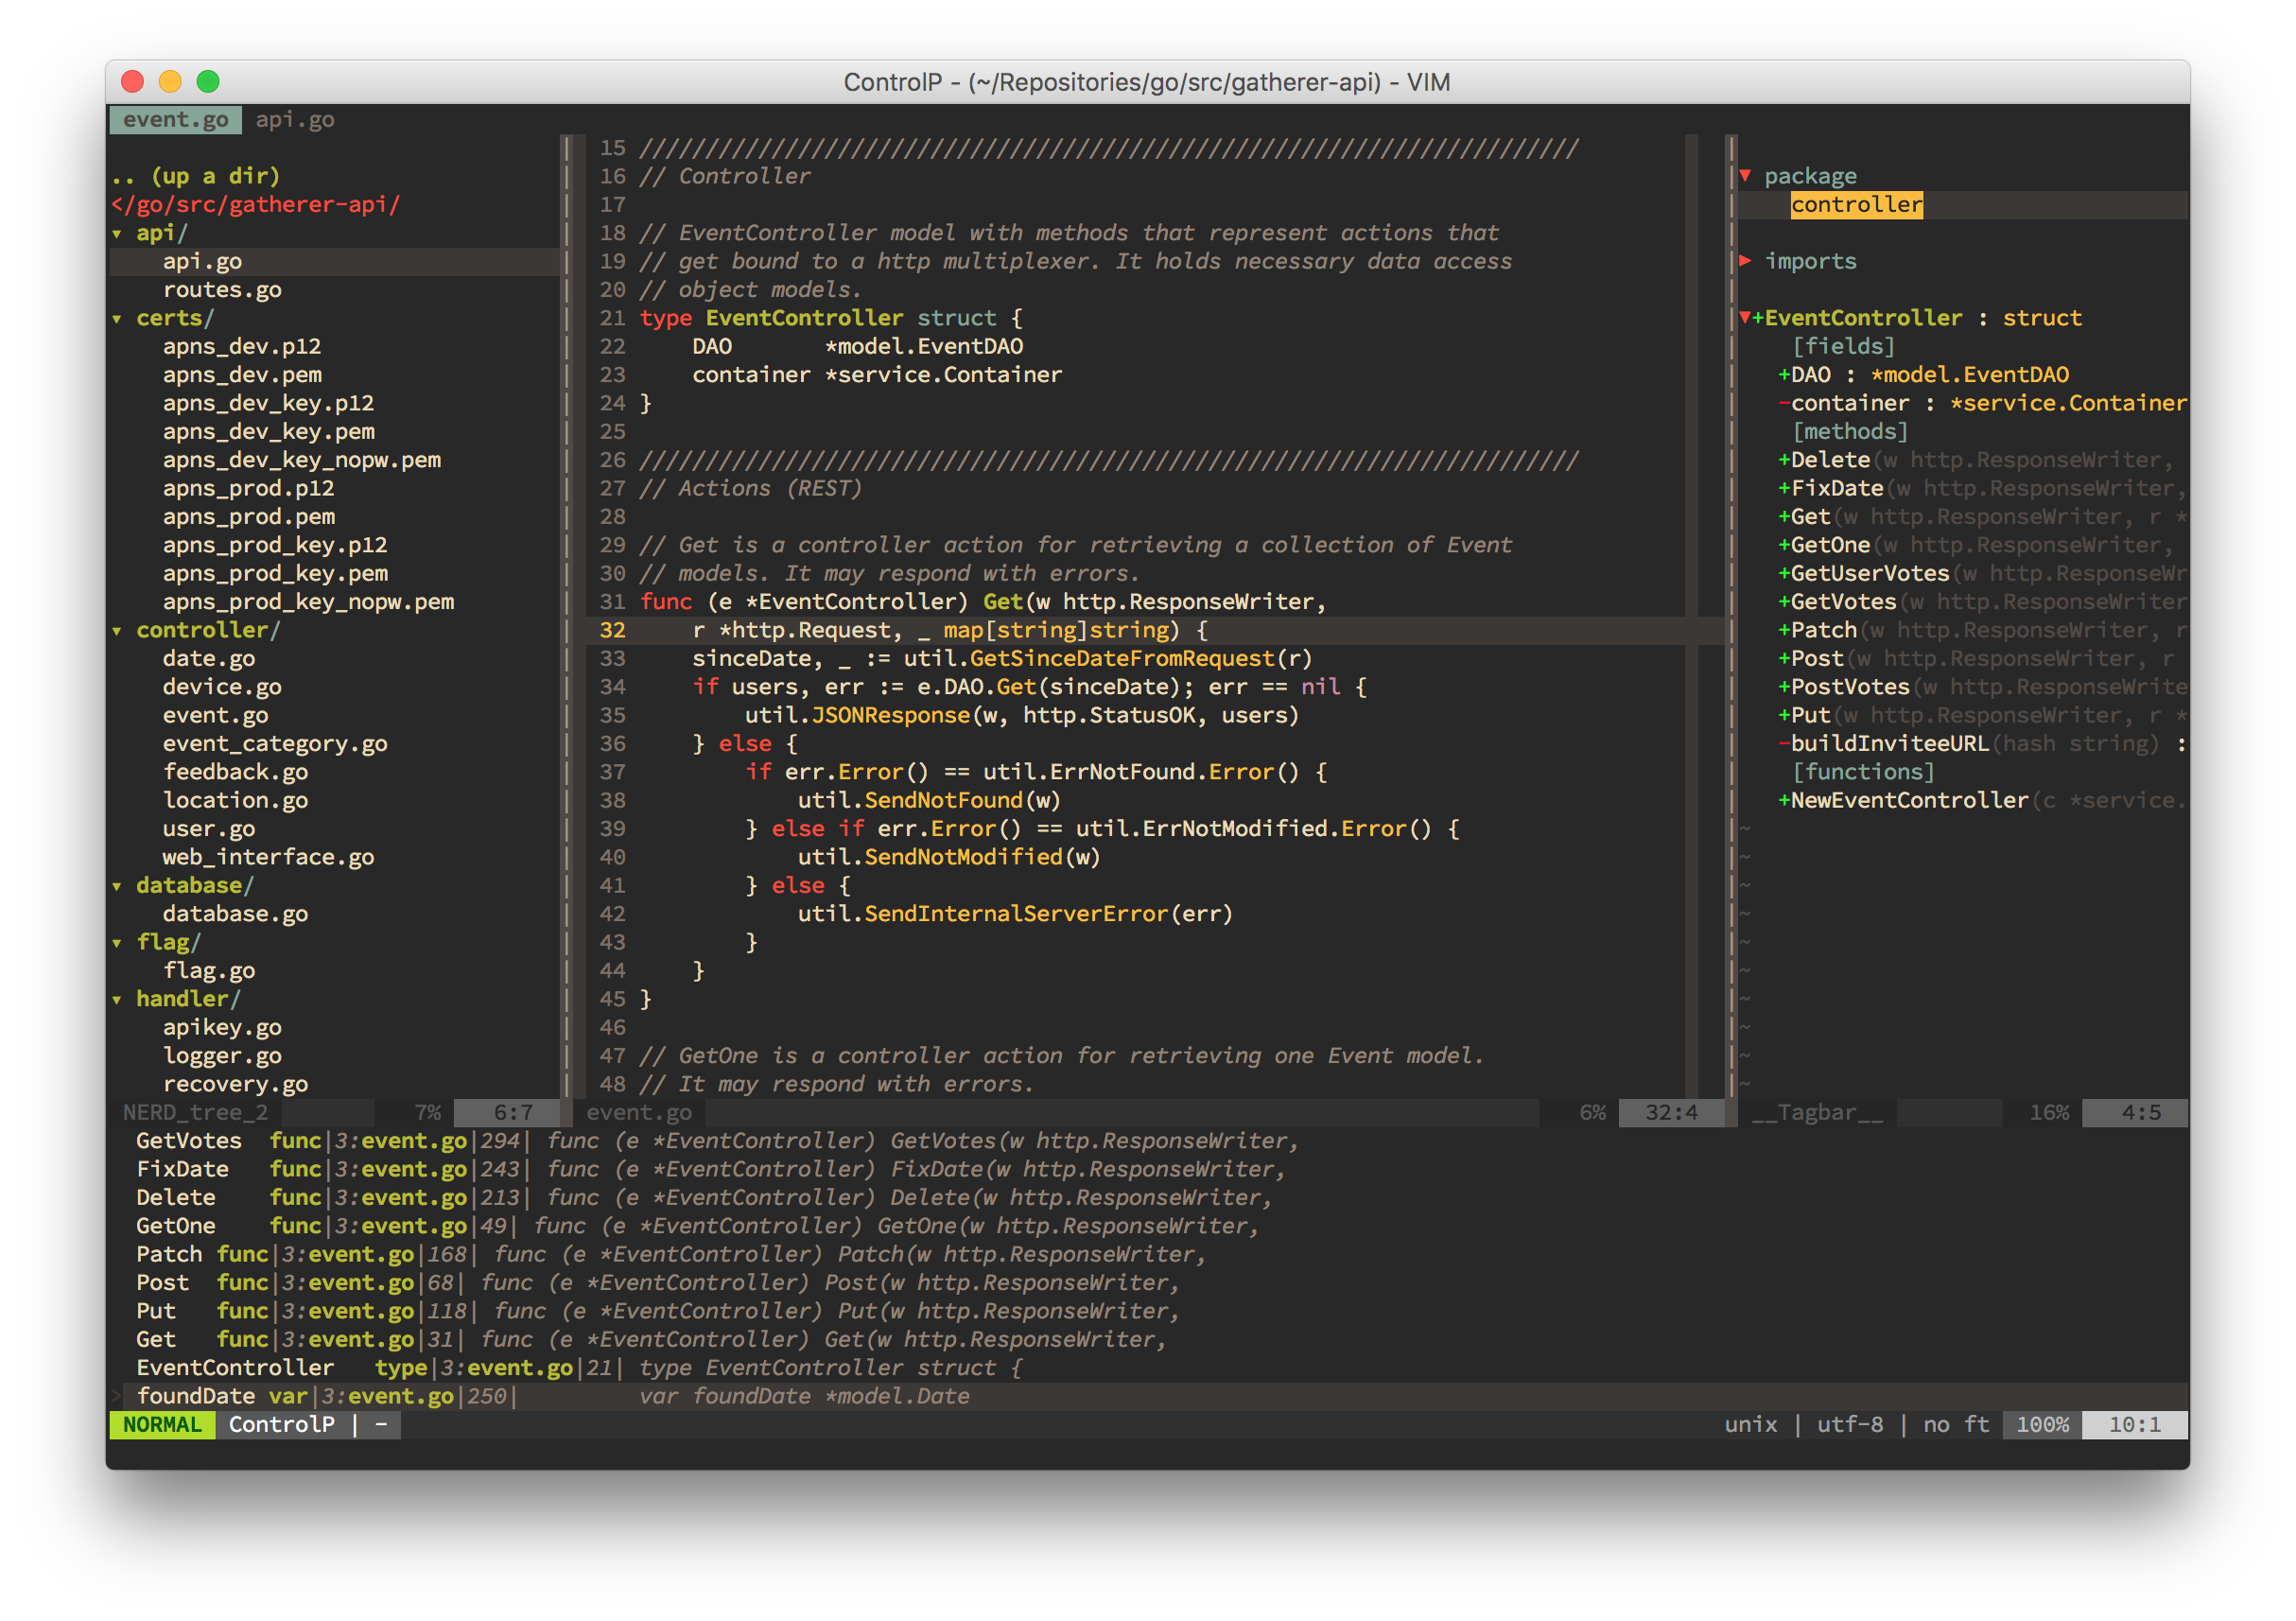
Task: Collapse the certs/ directory triangle
Action: 117,319
